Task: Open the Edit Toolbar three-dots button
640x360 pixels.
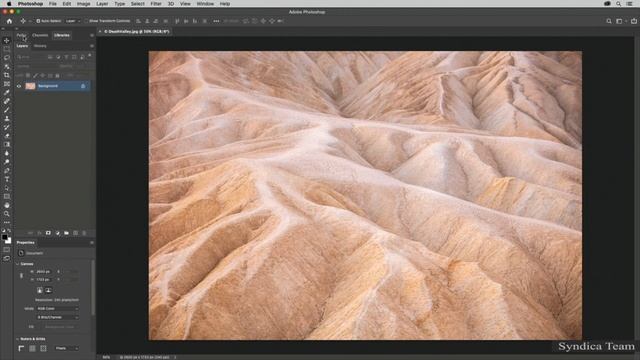Action: 7,222
